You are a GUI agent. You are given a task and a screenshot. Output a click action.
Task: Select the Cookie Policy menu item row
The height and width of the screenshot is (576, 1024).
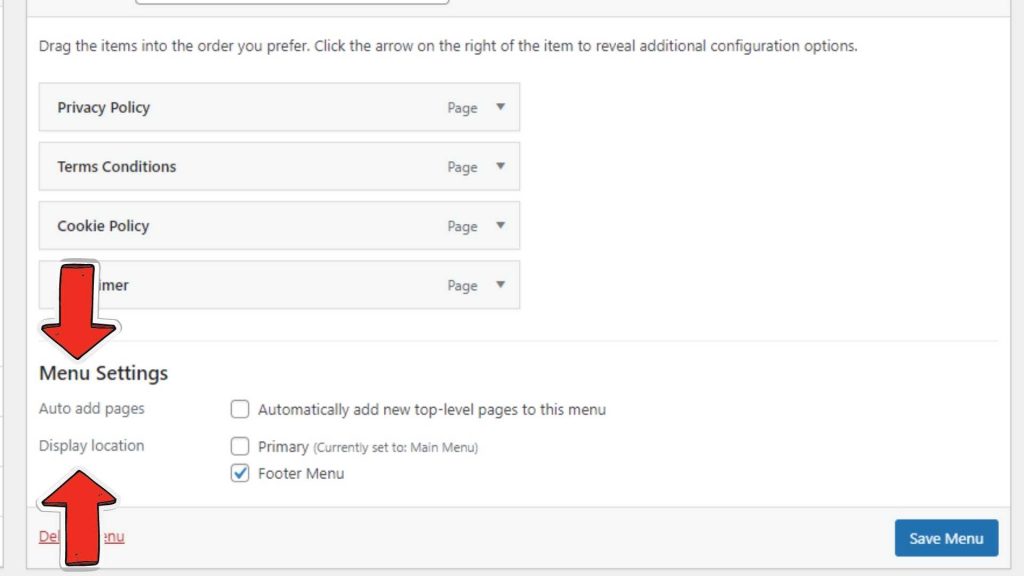pos(250,225)
